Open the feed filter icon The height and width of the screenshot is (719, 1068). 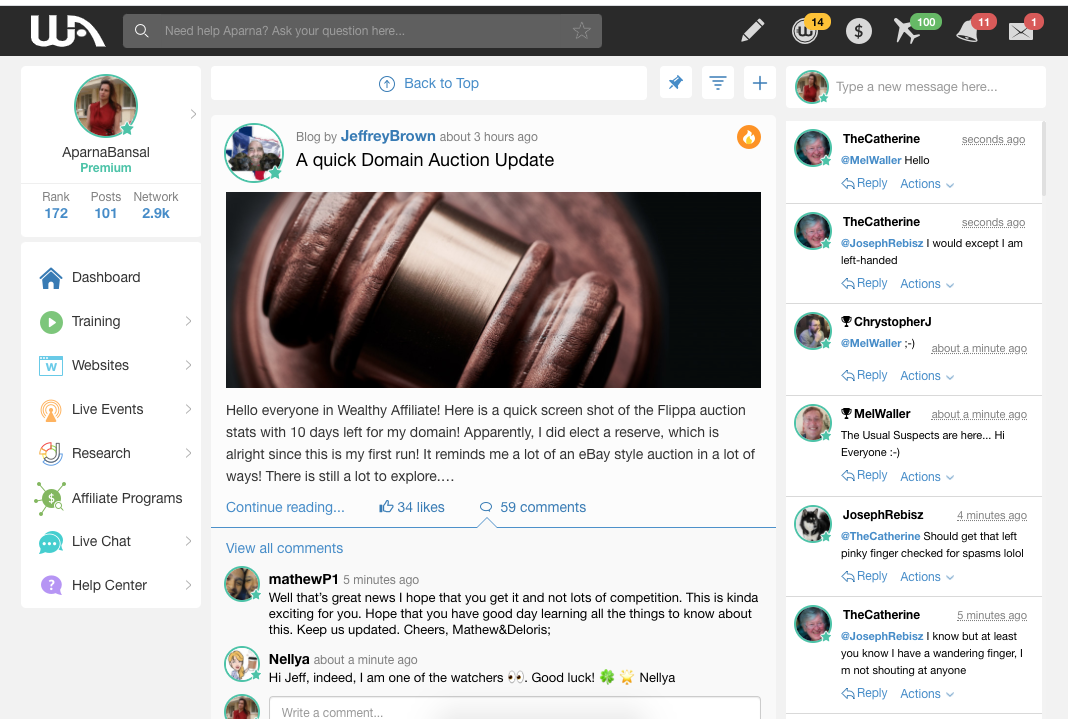[717, 84]
